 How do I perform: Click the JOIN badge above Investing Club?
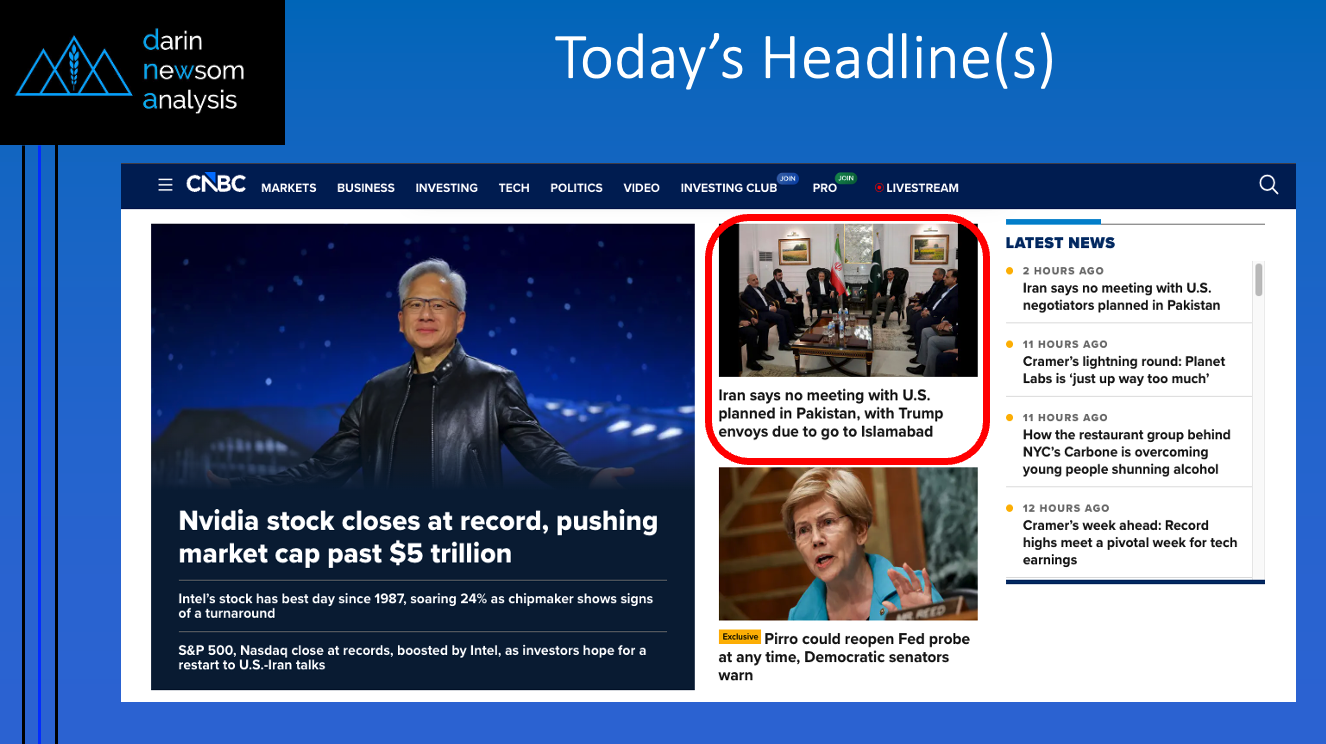pyautogui.click(x=787, y=178)
